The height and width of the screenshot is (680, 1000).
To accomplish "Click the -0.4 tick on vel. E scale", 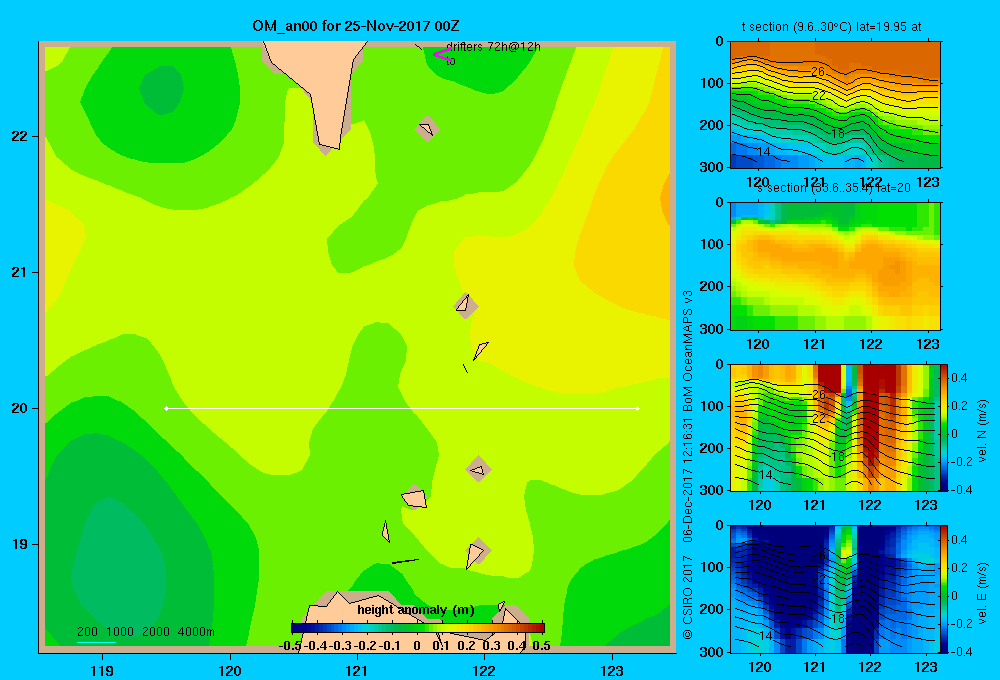I will click(x=960, y=651).
